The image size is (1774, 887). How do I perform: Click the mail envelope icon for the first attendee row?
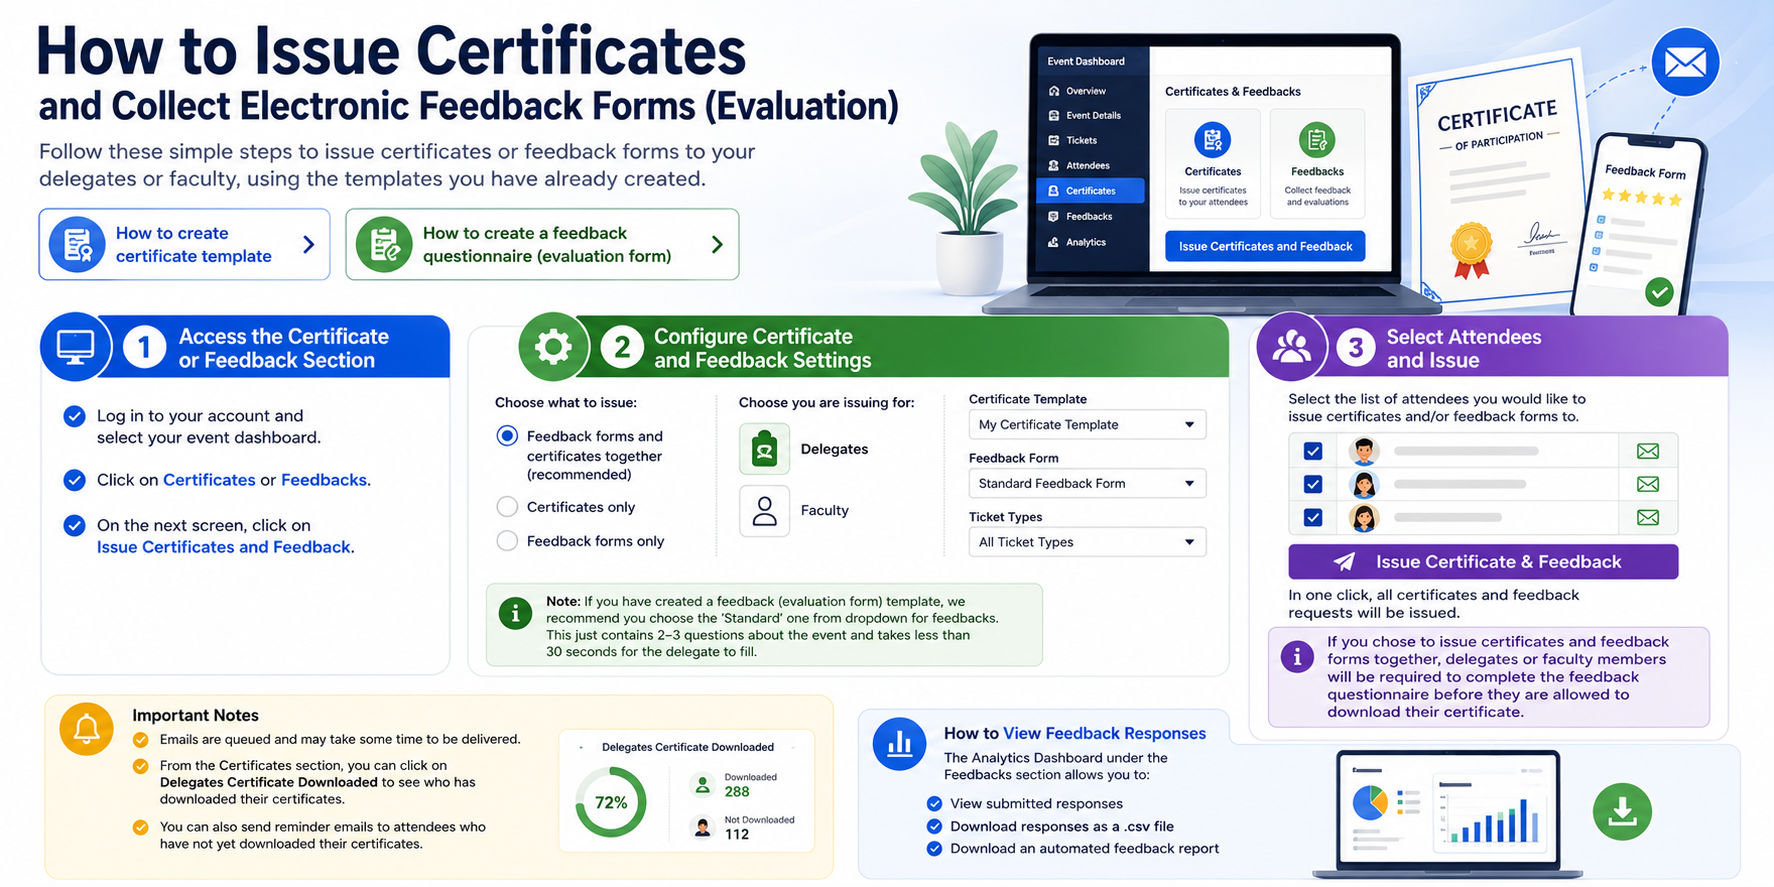[1648, 451]
